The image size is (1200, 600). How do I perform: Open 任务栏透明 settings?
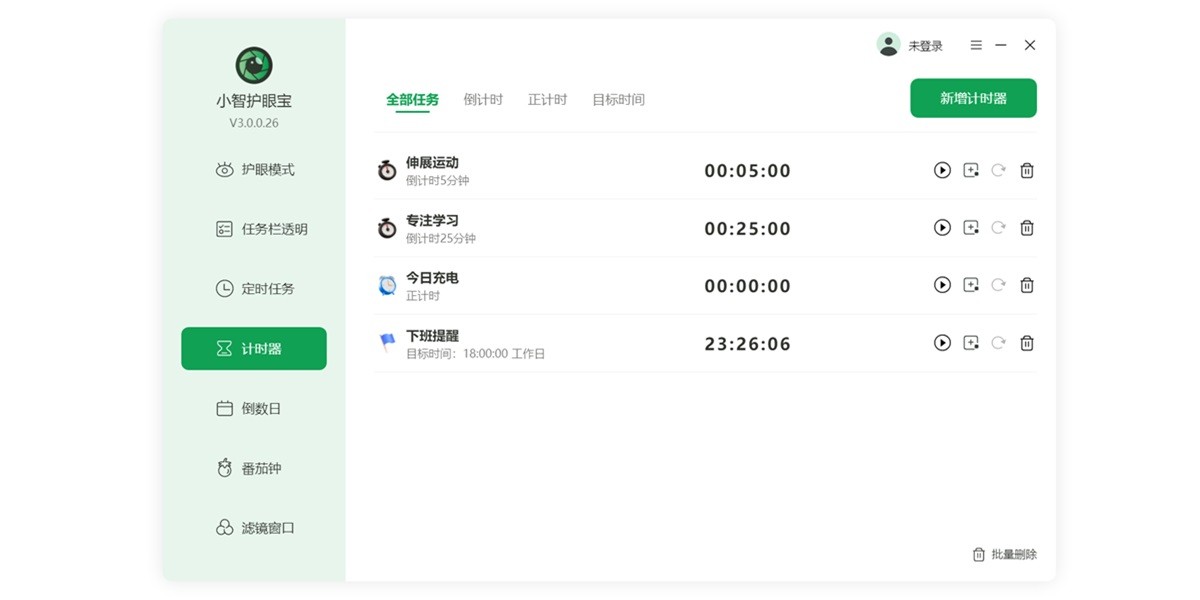[253, 229]
